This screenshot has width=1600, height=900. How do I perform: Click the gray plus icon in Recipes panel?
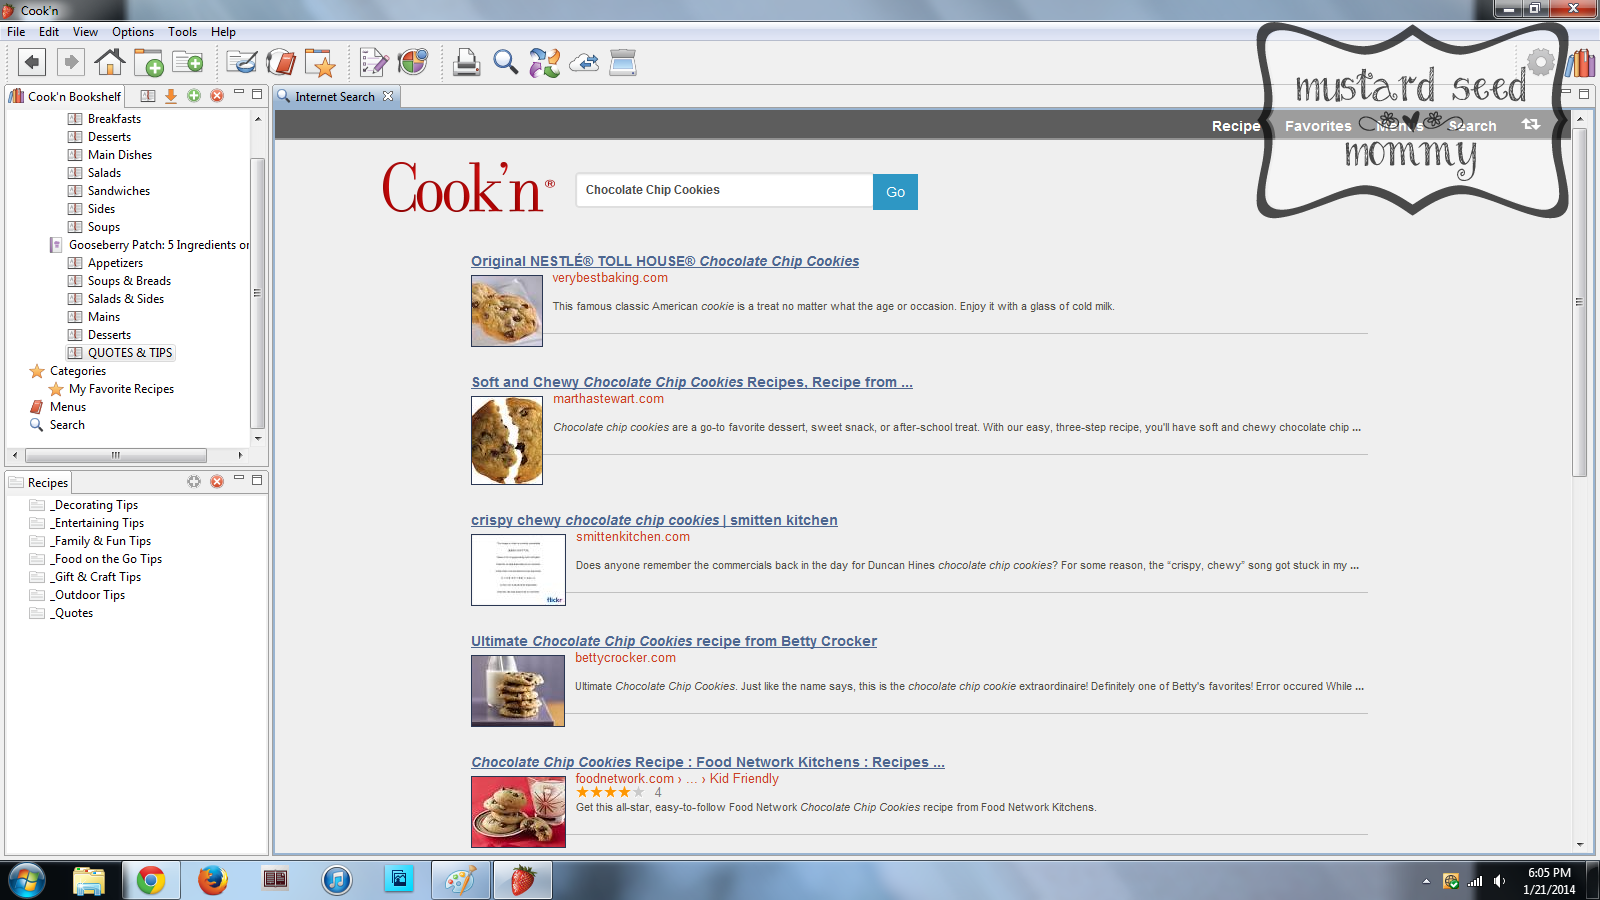tap(194, 482)
